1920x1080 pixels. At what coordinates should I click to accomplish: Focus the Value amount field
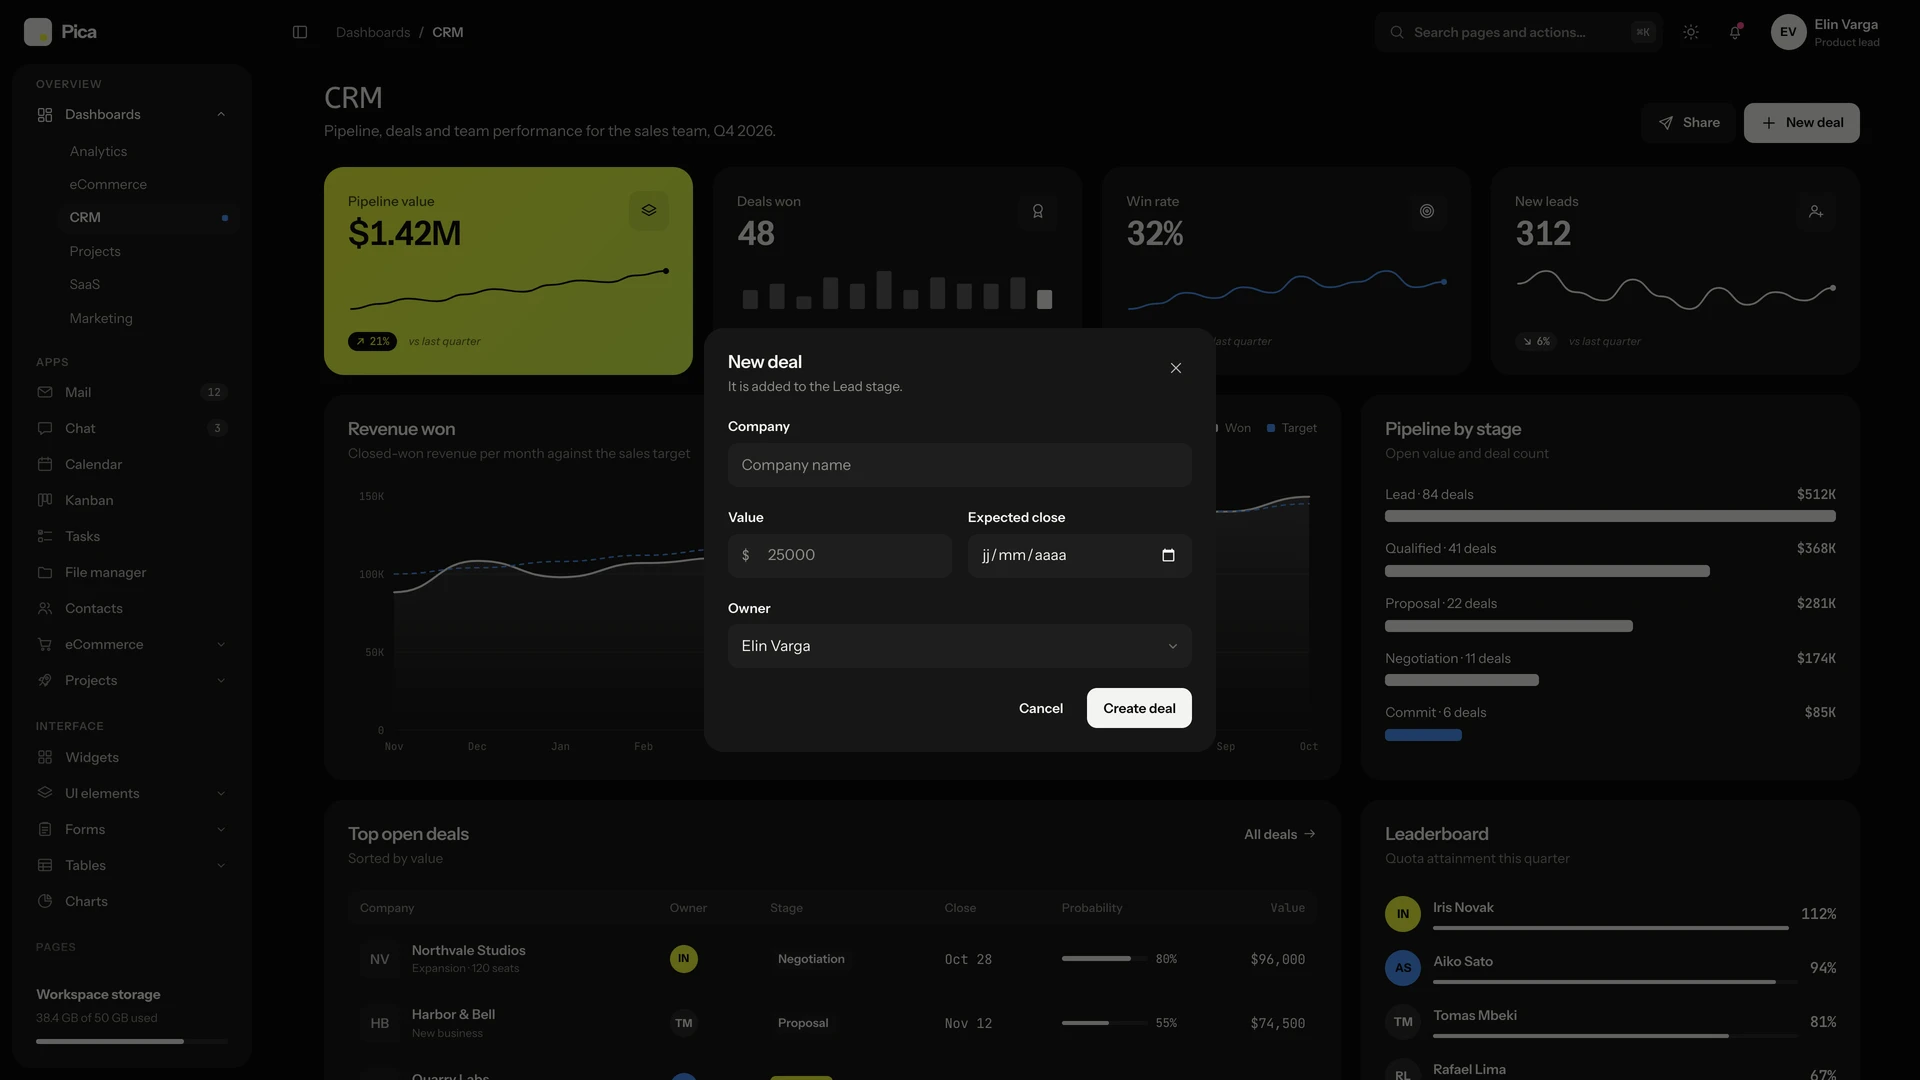coord(840,555)
